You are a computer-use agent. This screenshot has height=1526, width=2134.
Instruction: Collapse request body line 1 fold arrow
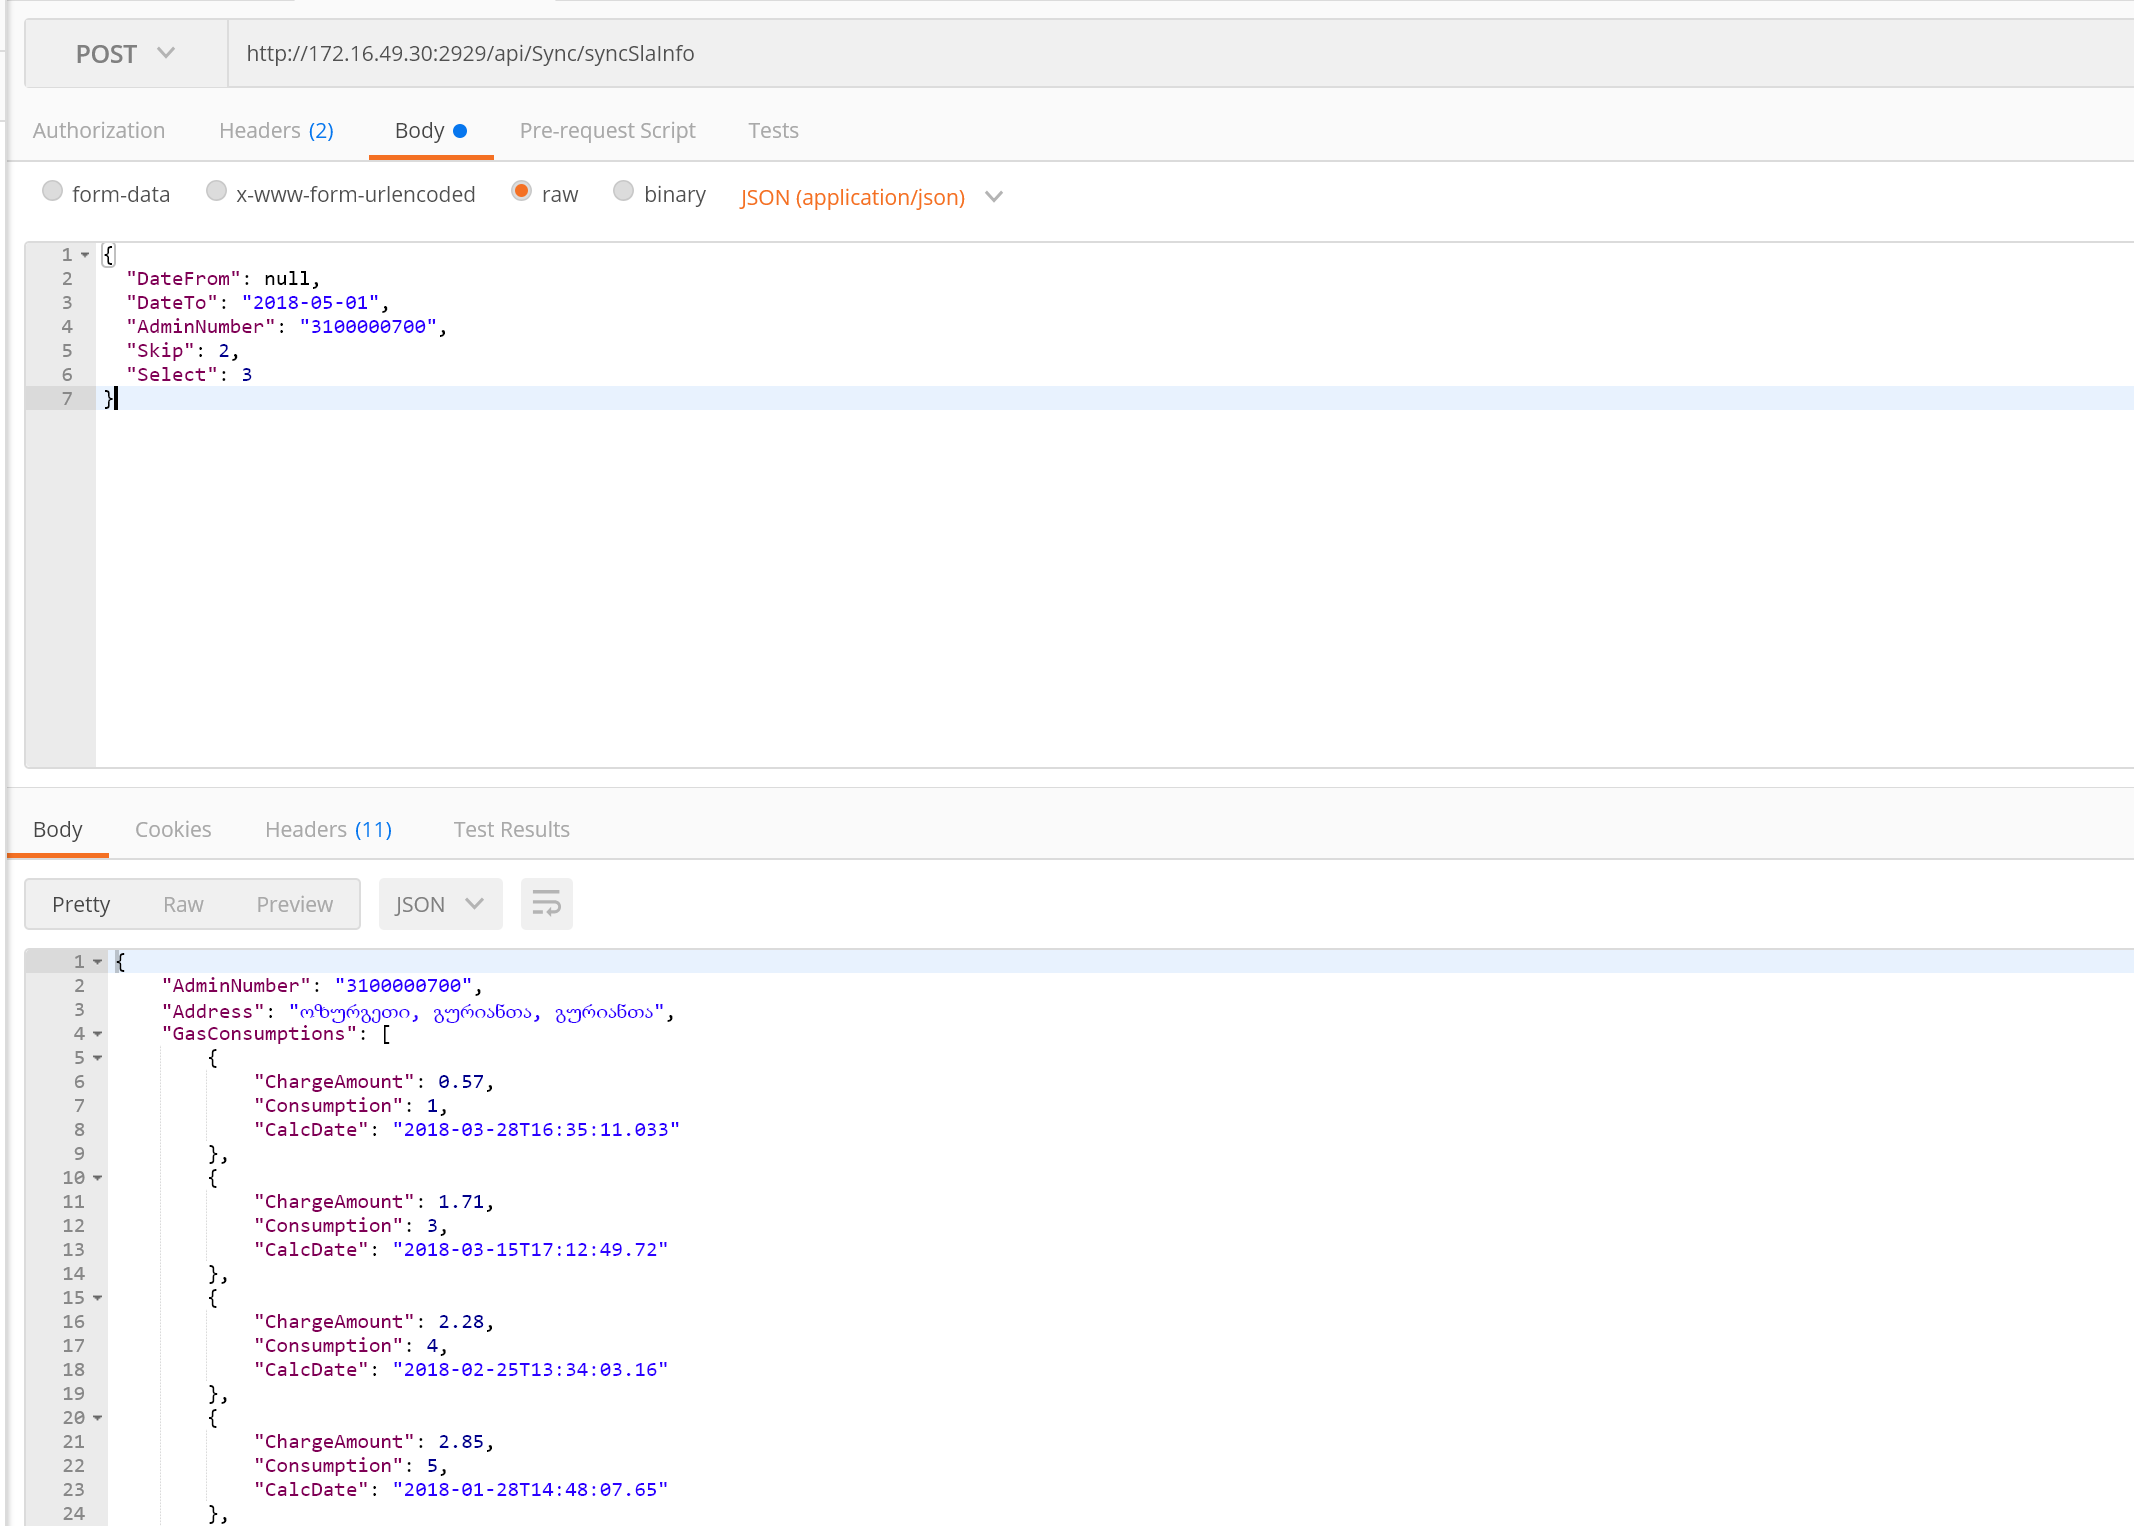85,255
